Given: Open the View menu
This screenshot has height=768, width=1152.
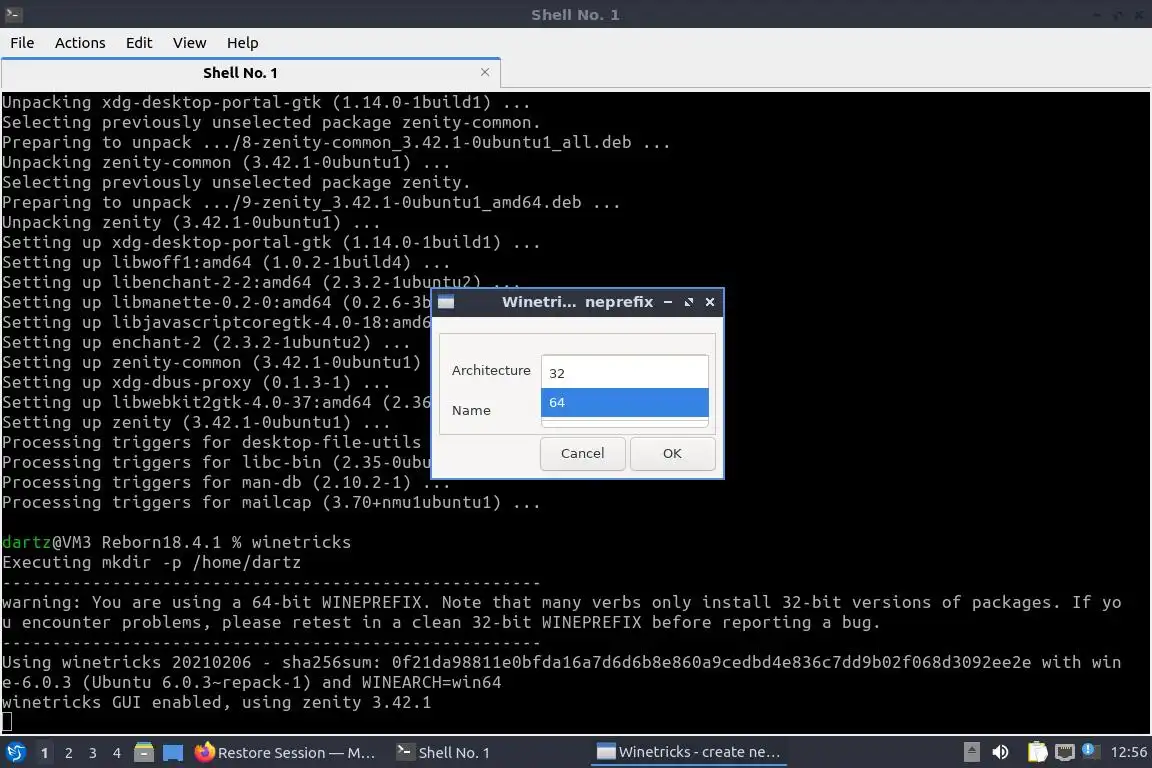Looking at the screenshot, I should click(x=190, y=43).
